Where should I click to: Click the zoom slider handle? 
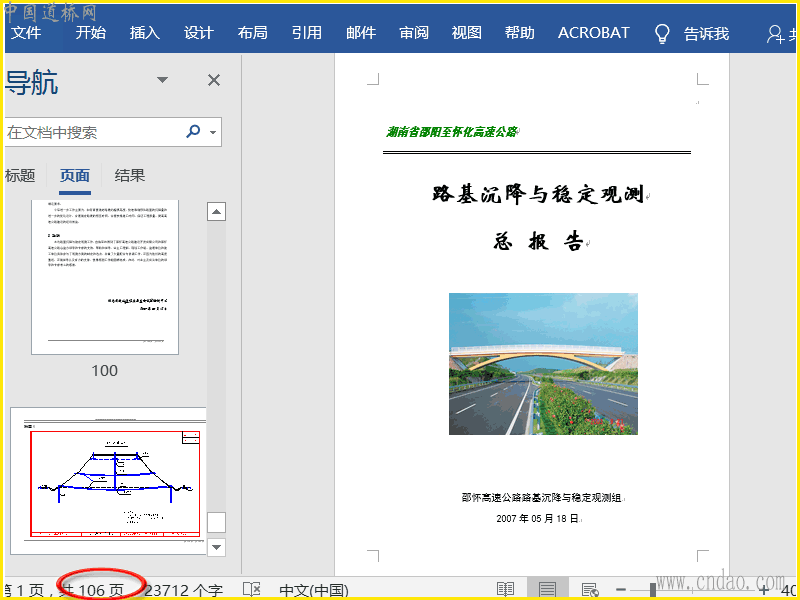click(x=653, y=590)
